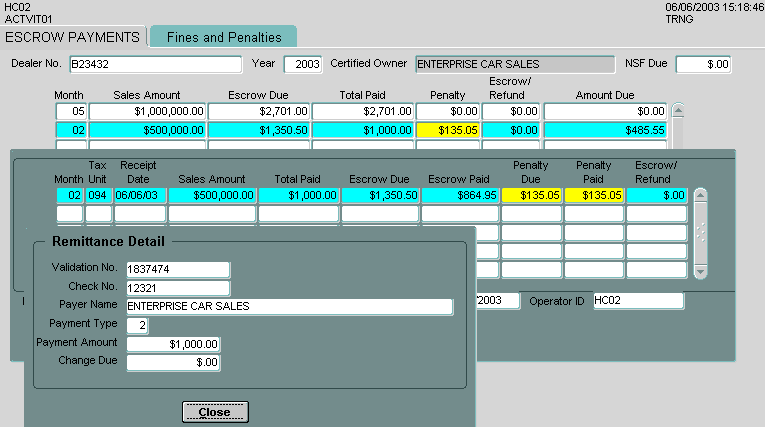This screenshot has width=765, height=427.
Task: Click the Certified Owner field
Action: click(515, 64)
